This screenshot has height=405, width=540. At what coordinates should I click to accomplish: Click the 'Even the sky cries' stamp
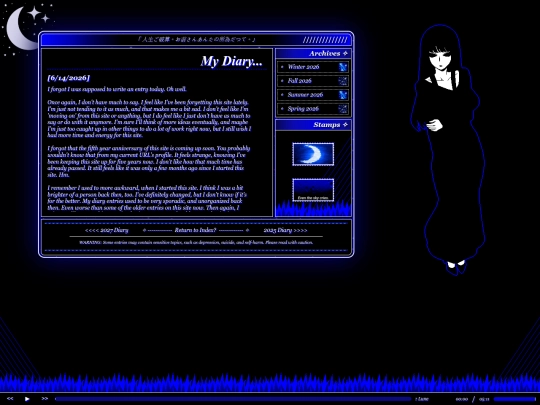313,190
